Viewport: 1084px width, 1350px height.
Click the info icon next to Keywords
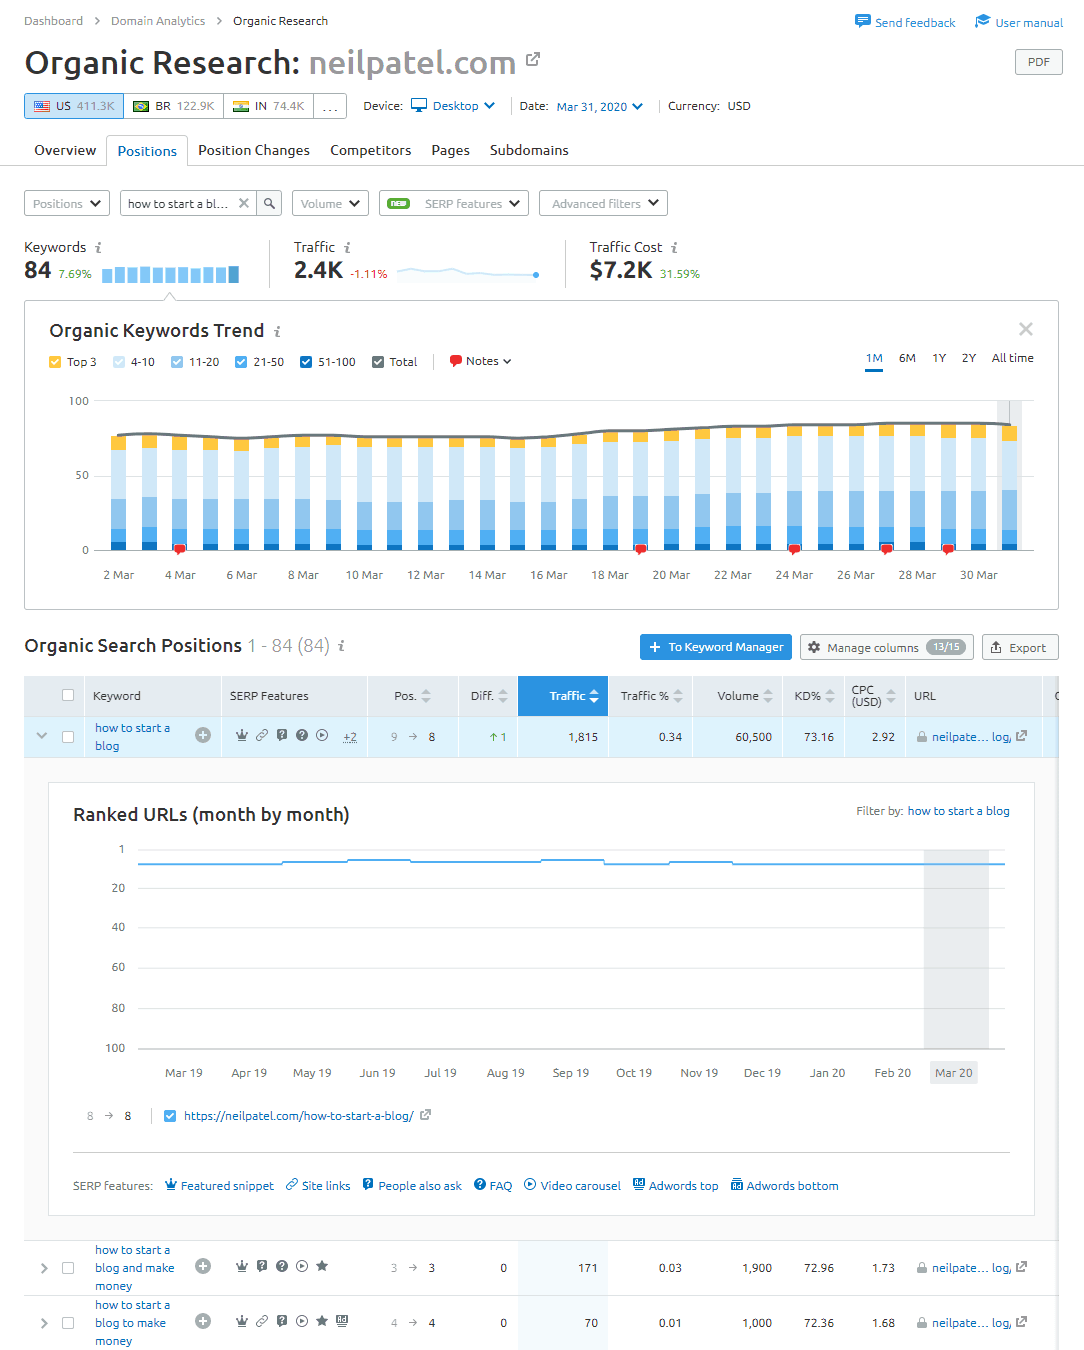pos(98,247)
